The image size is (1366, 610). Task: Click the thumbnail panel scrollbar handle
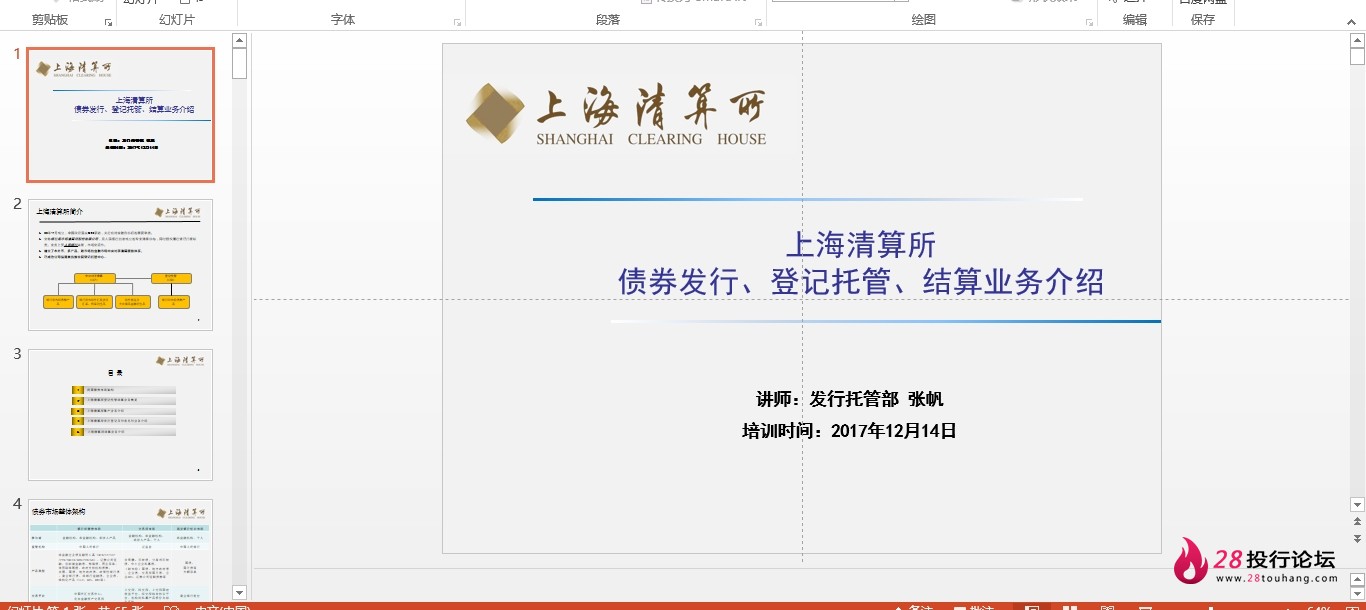(239, 63)
